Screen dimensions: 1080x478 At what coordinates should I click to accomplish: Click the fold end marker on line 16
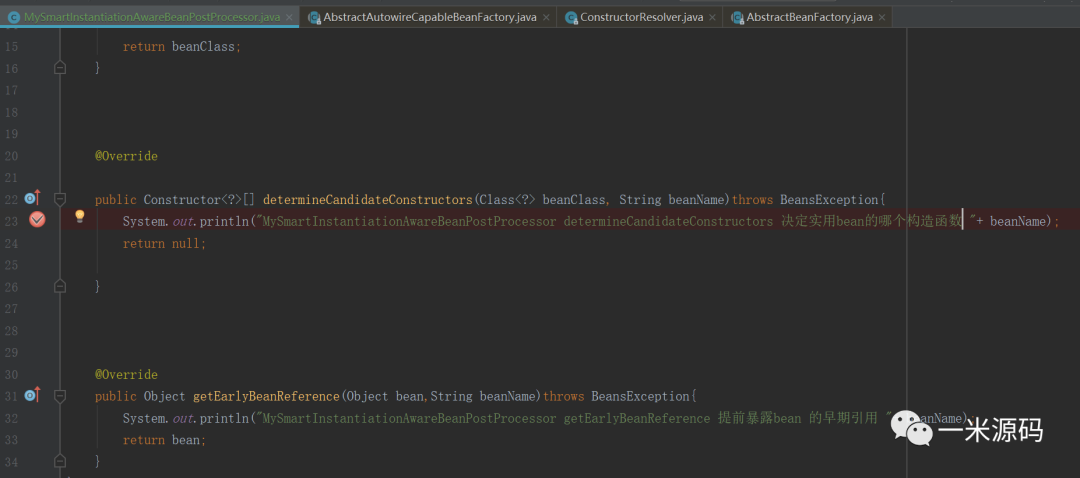(x=60, y=68)
